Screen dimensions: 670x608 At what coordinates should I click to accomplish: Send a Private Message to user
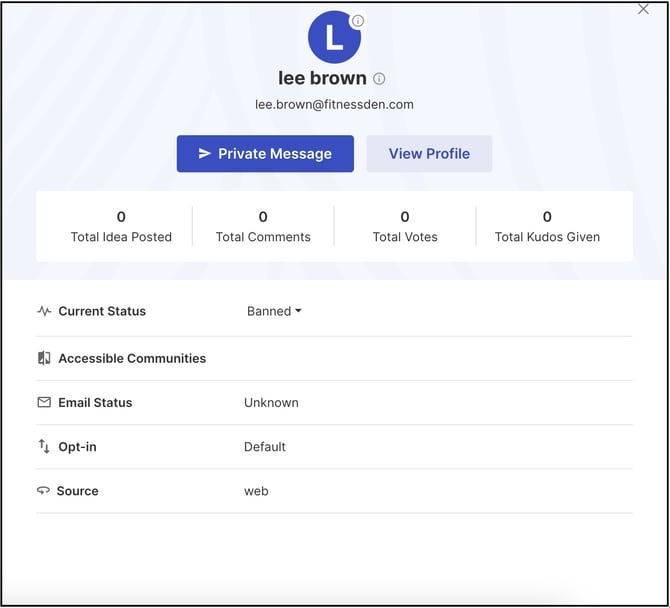pos(265,154)
